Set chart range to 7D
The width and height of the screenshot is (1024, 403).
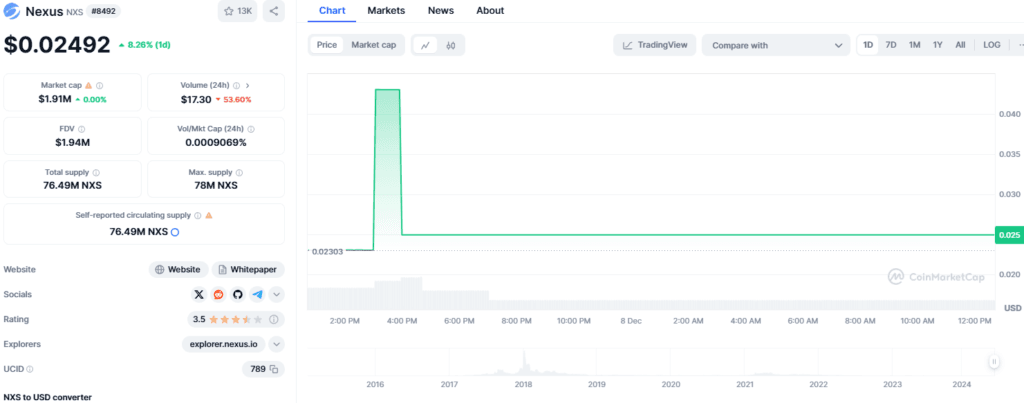(891, 45)
